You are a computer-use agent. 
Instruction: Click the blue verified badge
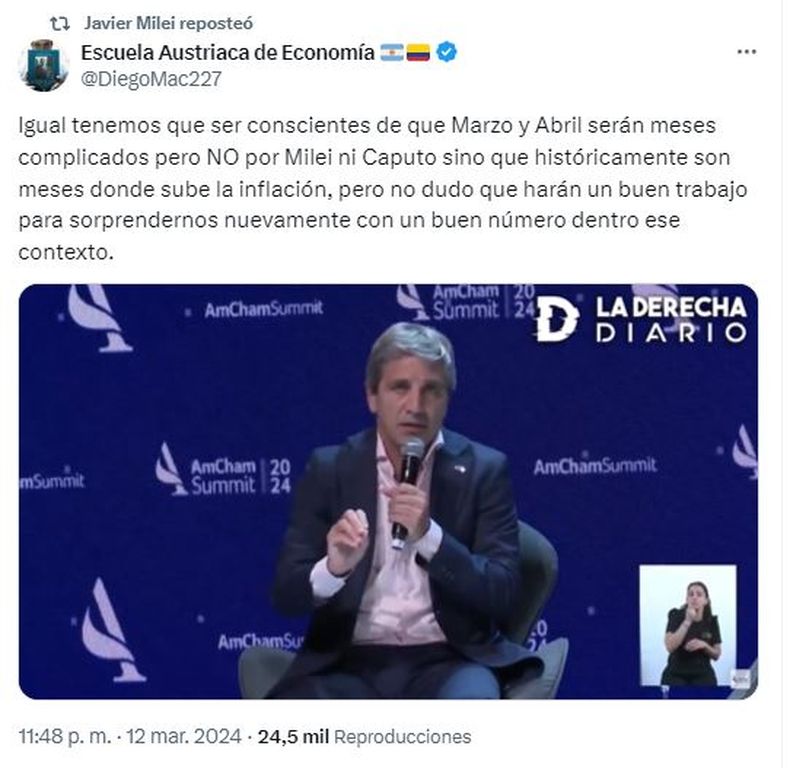(x=446, y=52)
